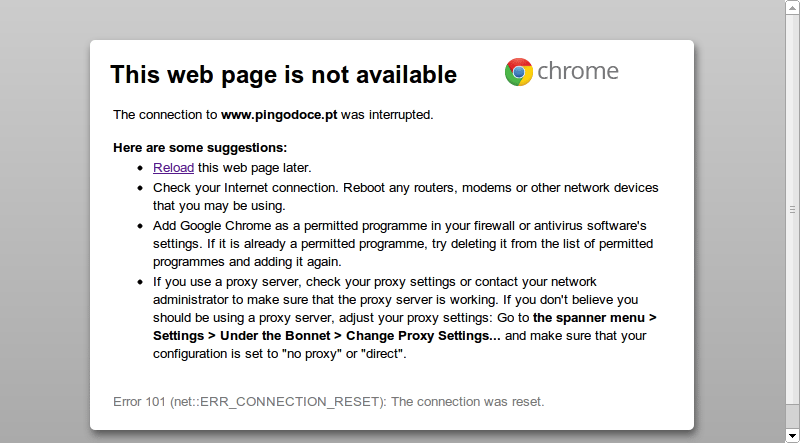Viewport: 800px width, 443px height.
Task: Click 'Here are some suggestions:' heading
Action: pos(200,148)
